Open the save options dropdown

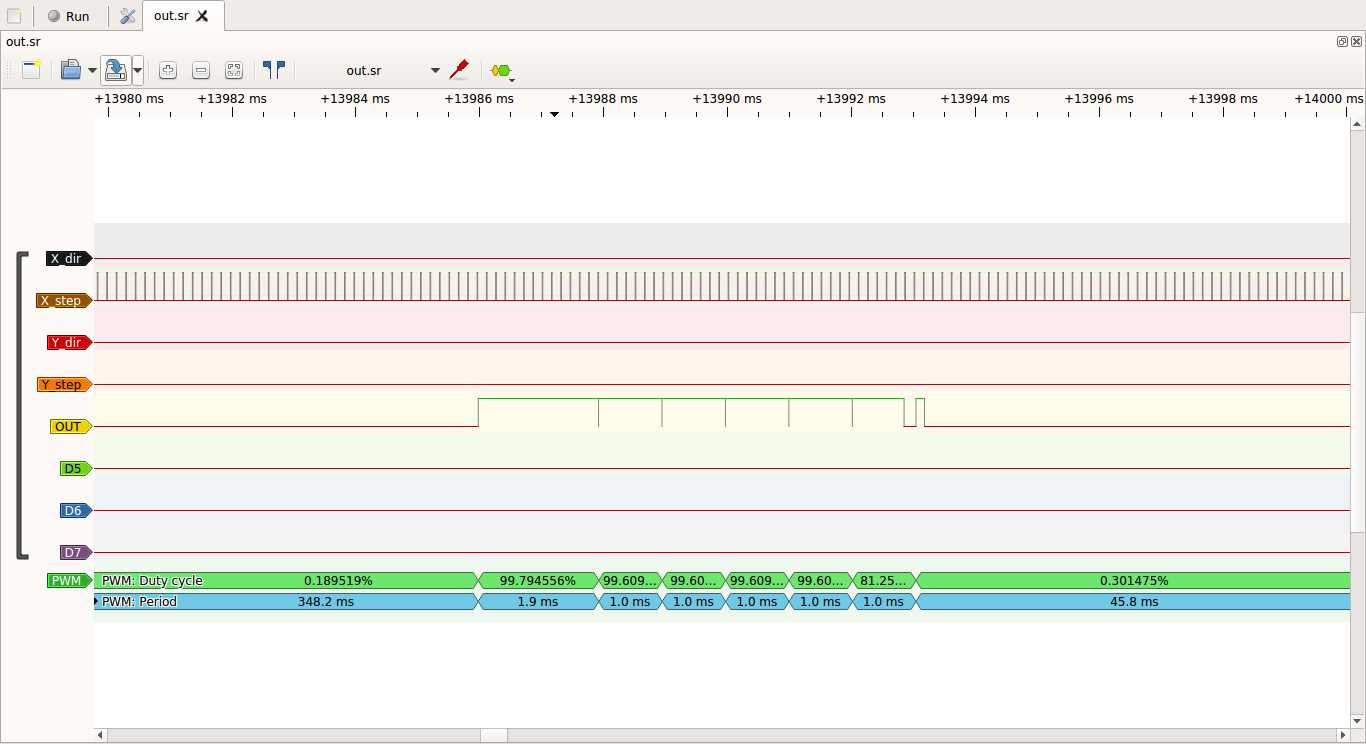click(137, 70)
